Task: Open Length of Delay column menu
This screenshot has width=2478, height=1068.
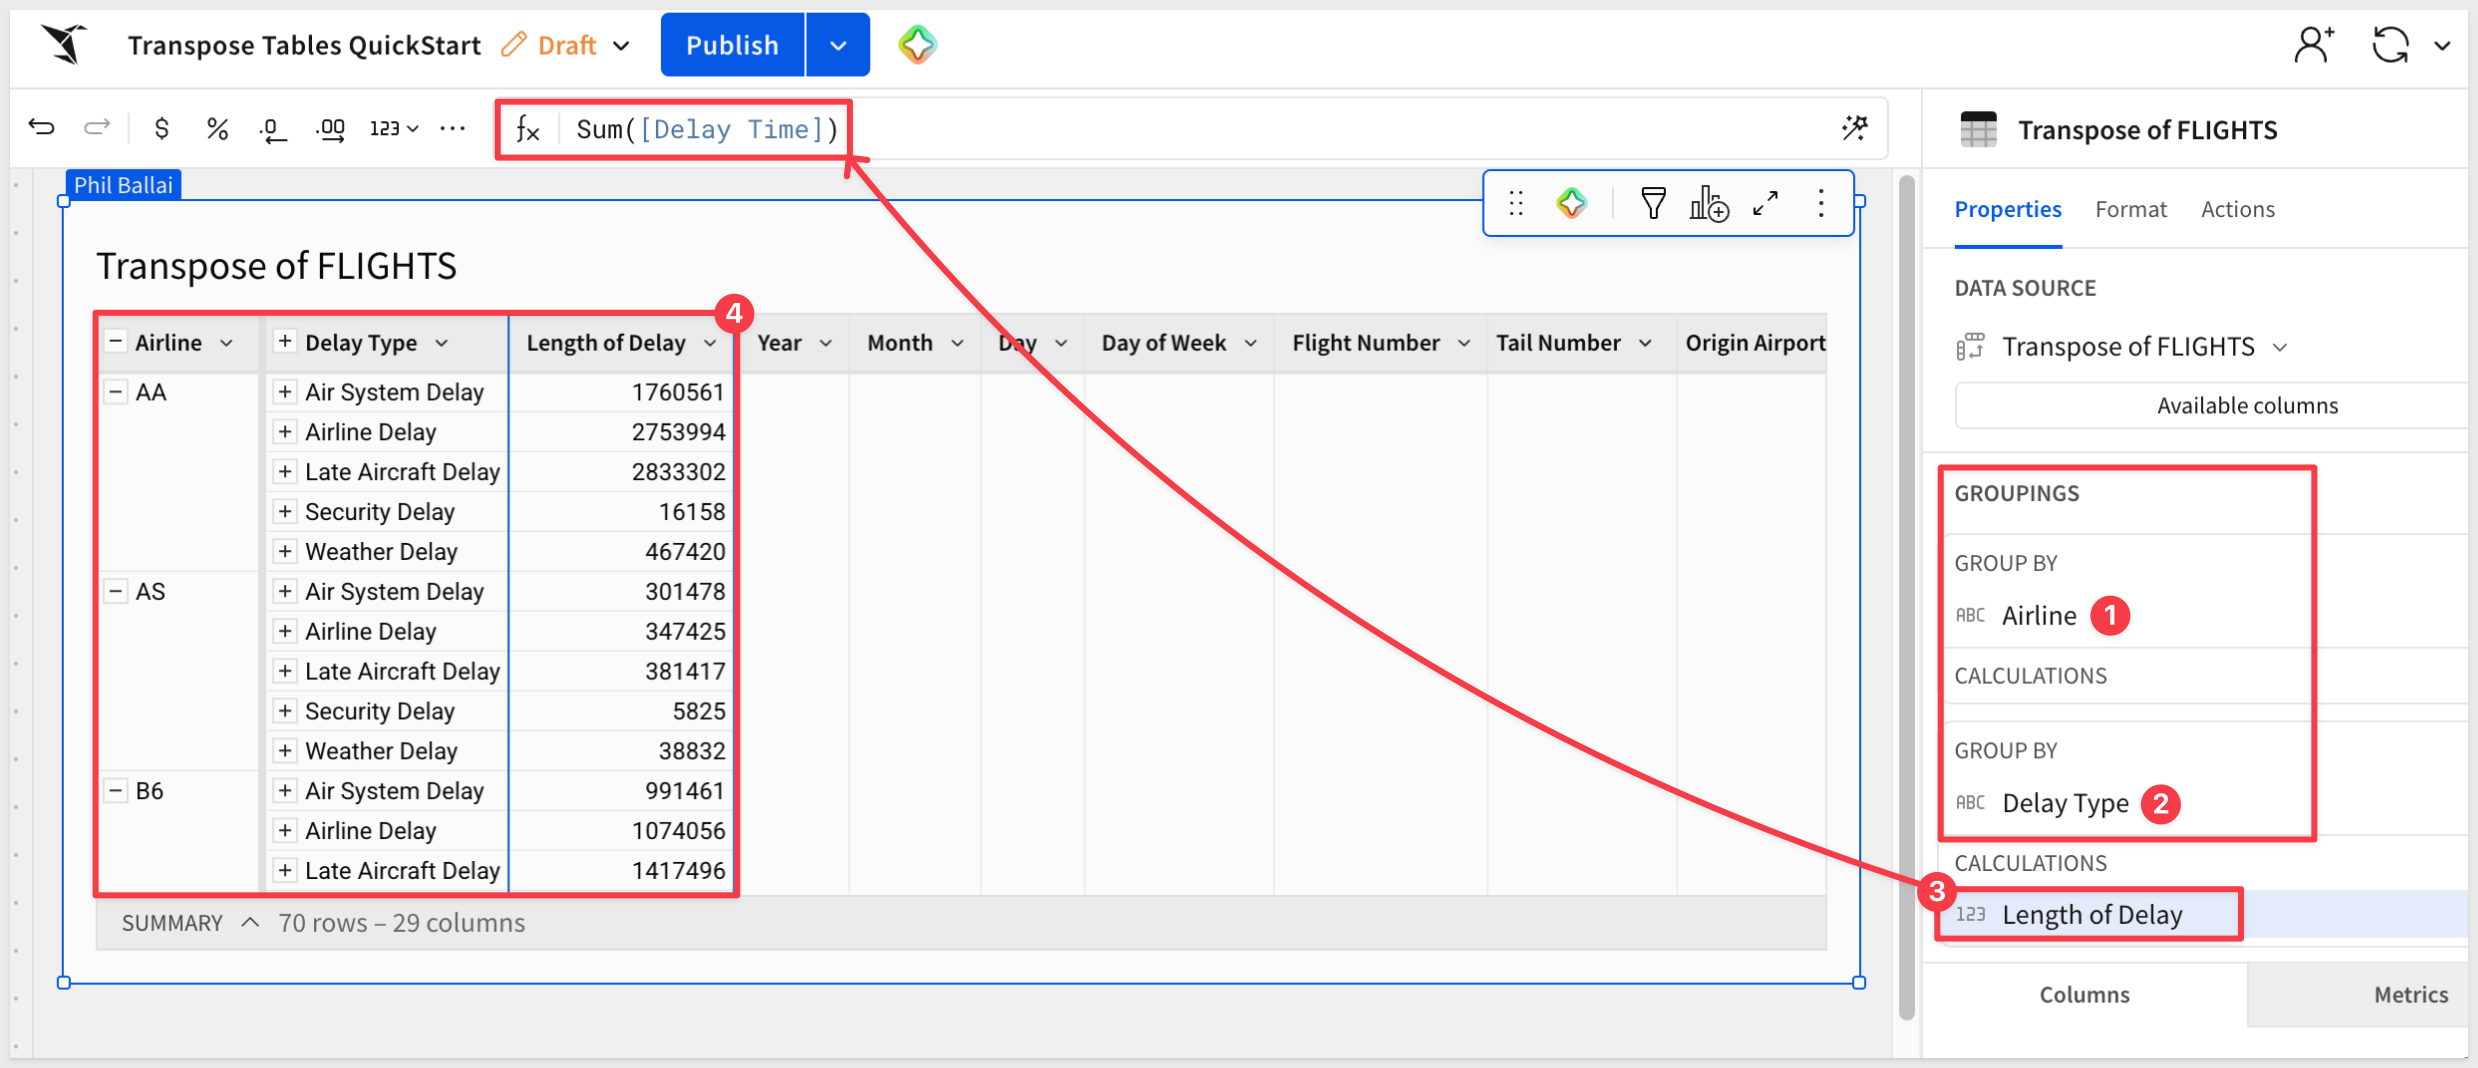Action: coord(710,343)
